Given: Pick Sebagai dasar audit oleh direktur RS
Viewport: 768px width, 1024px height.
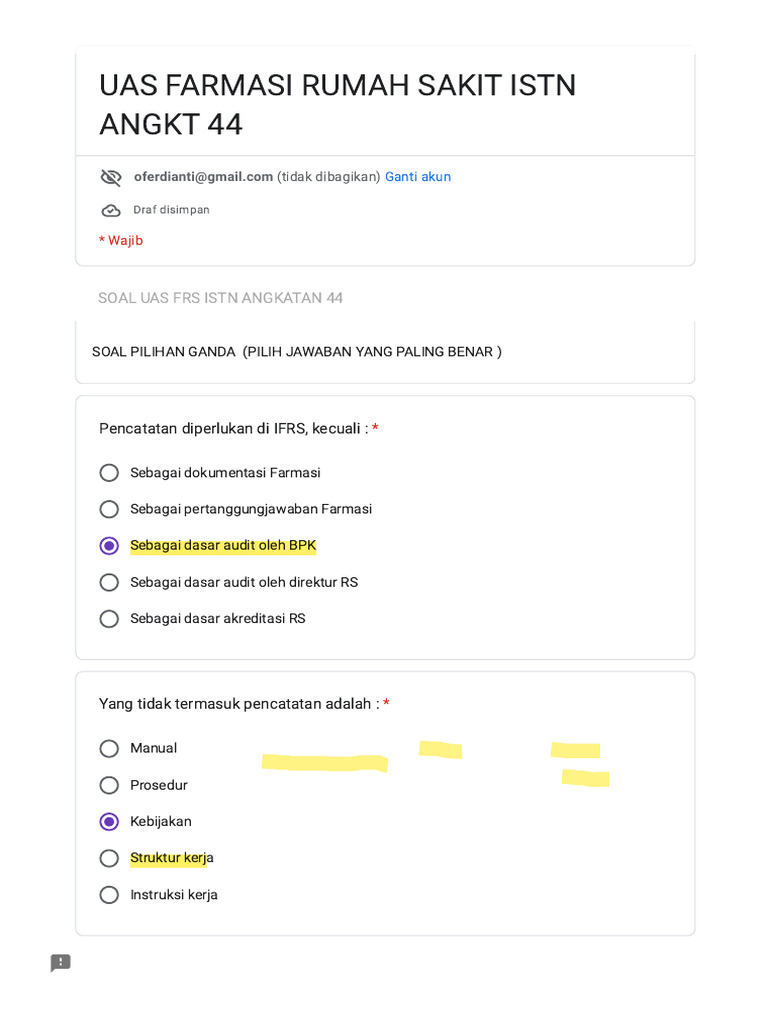Looking at the screenshot, I should coord(109,582).
